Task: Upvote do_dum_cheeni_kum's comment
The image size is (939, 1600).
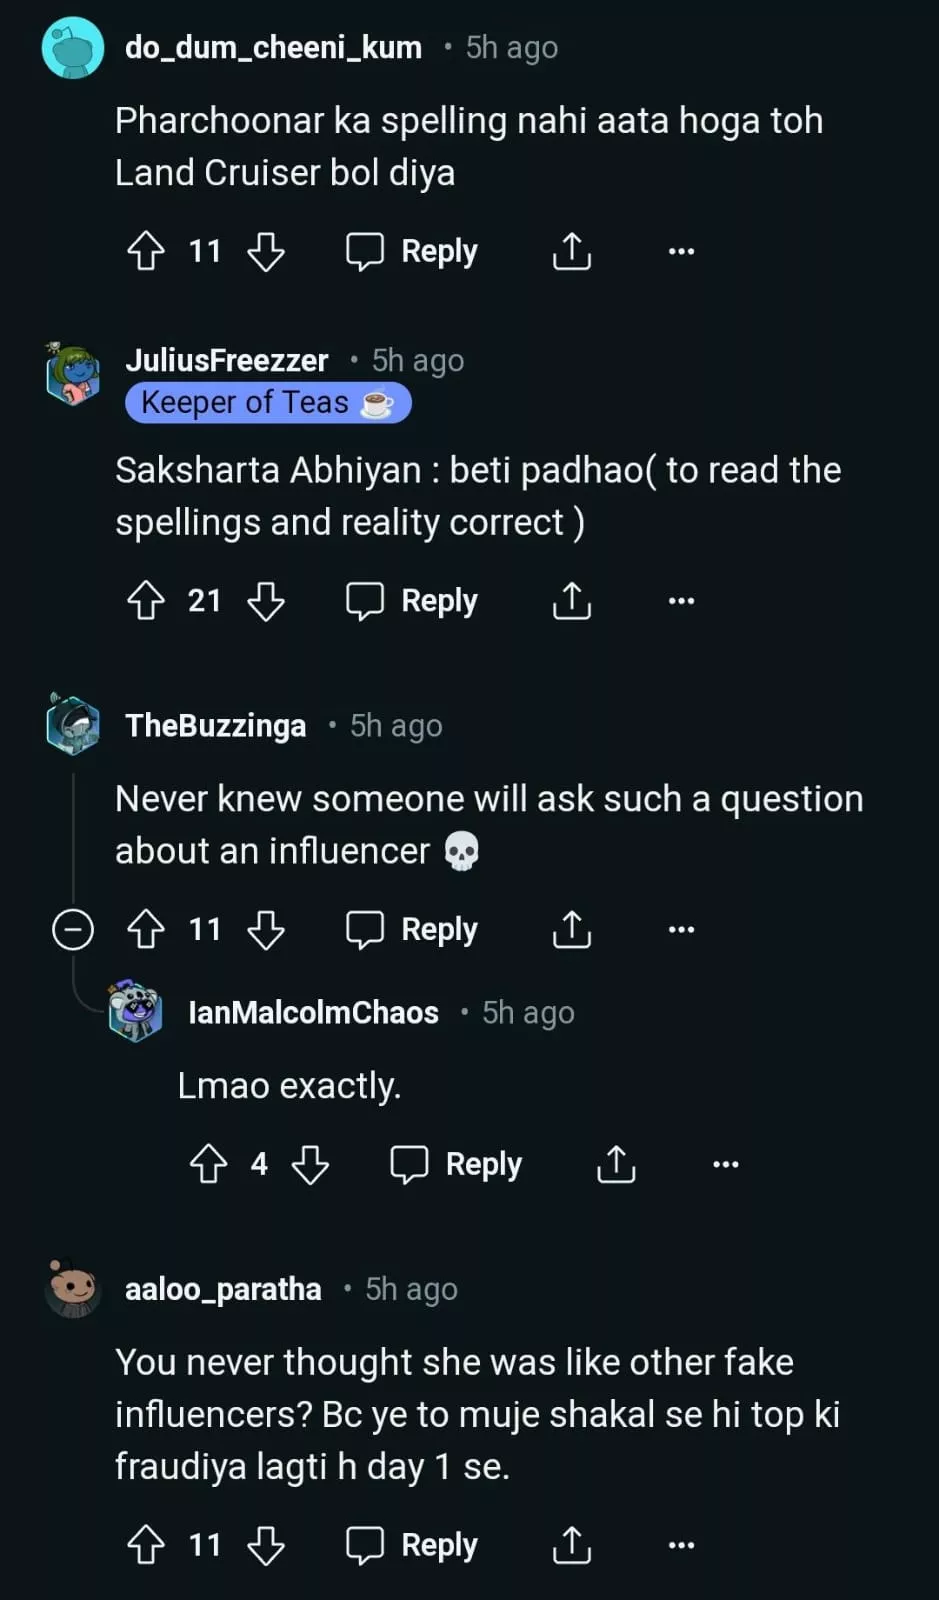Action: [x=146, y=251]
